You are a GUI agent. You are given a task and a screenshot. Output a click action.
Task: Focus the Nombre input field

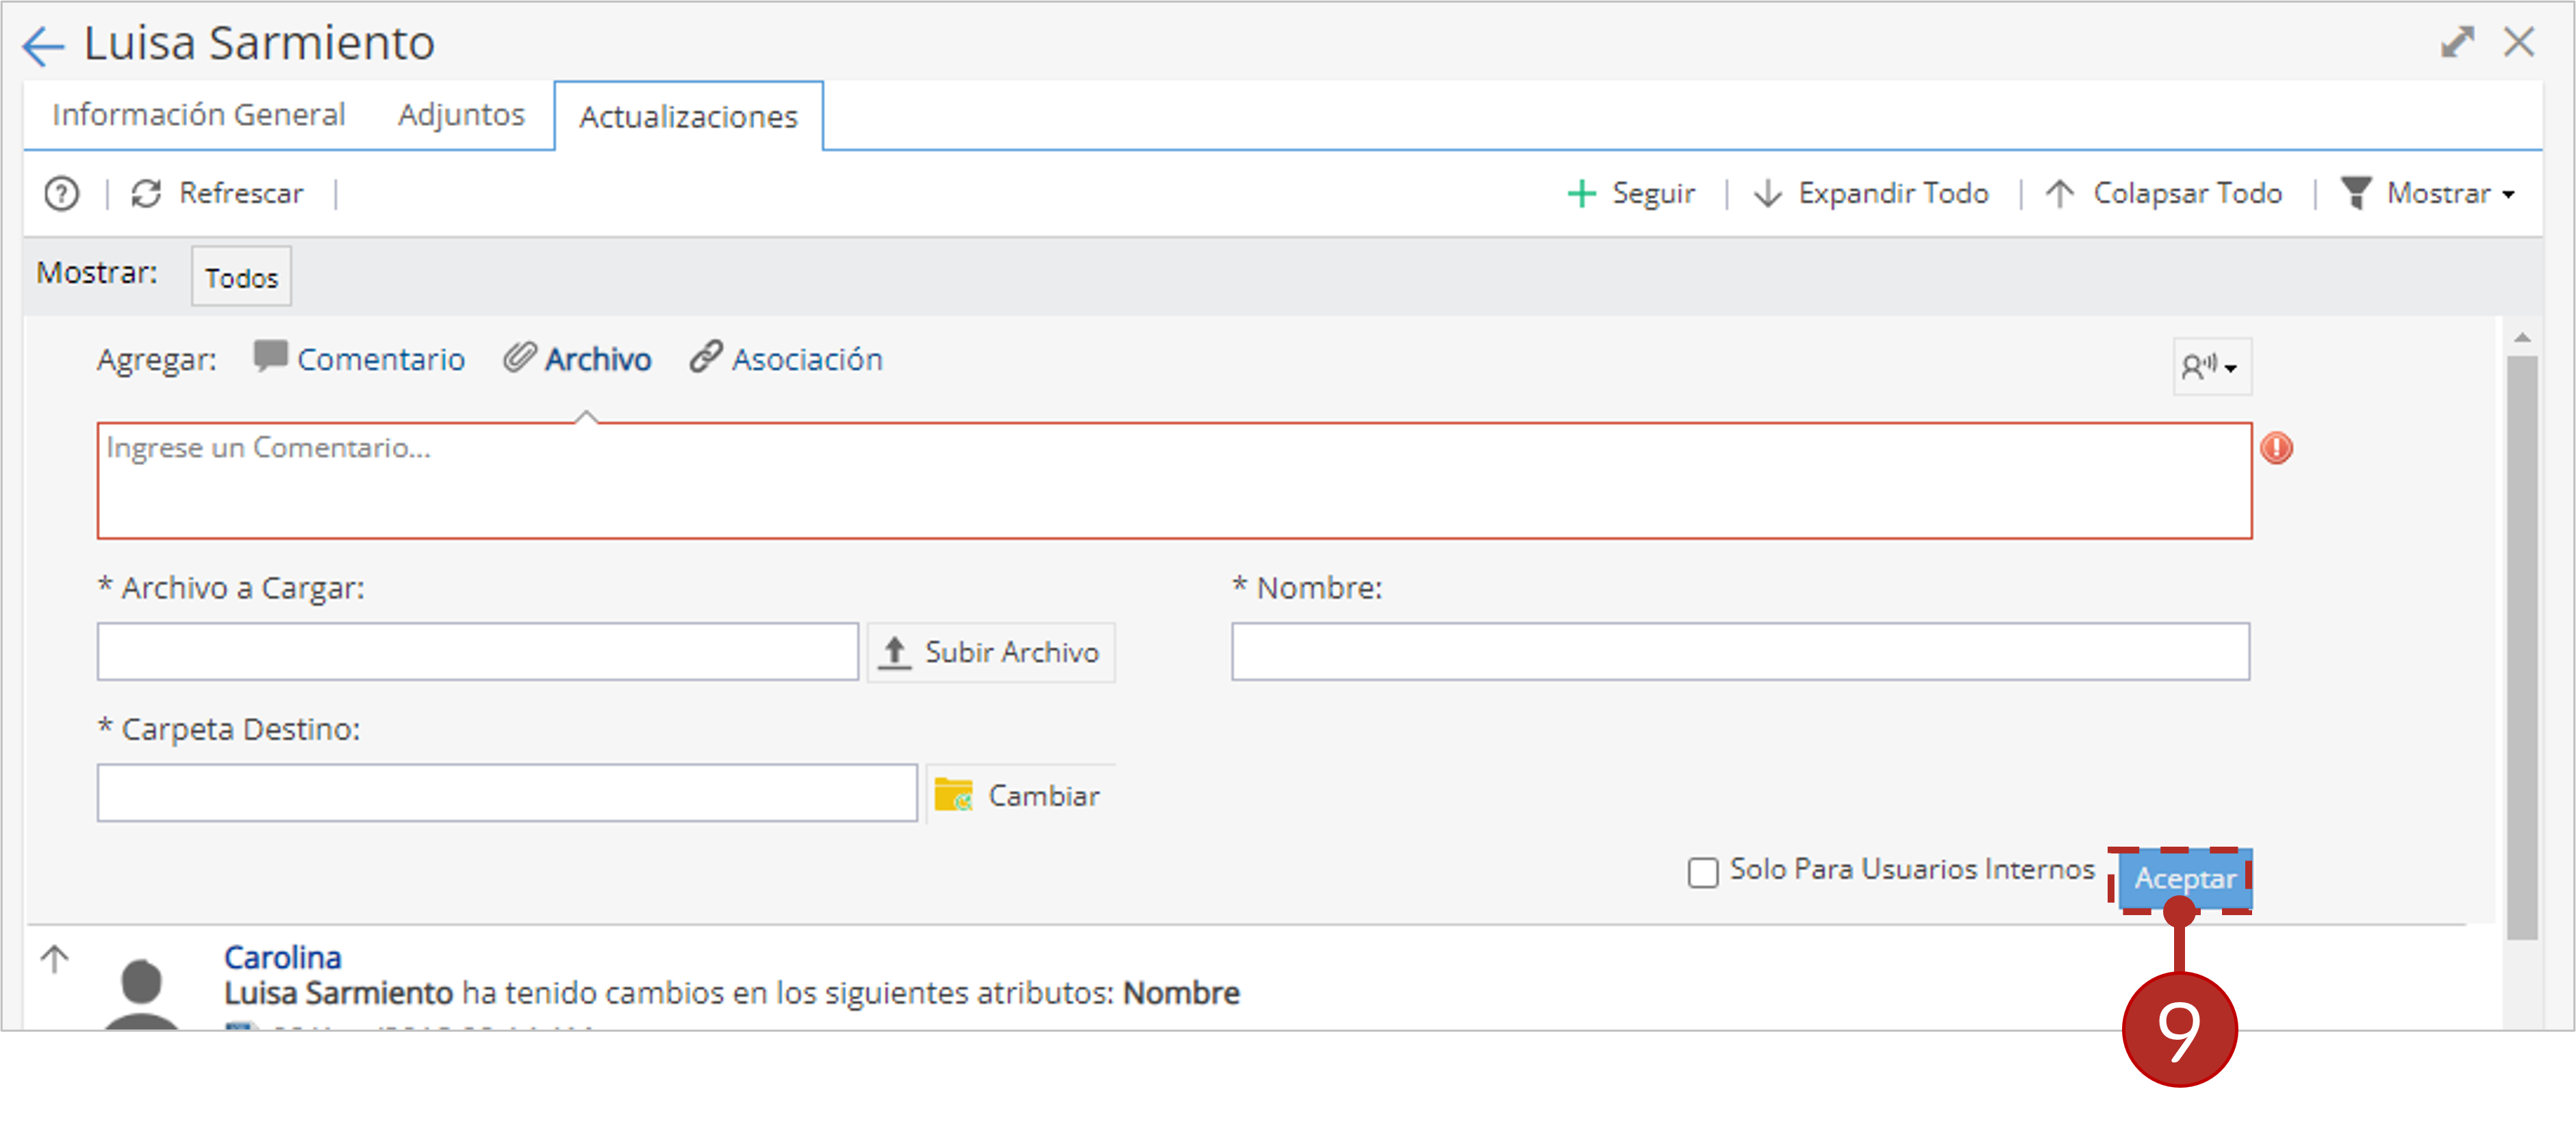point(1740,652)
